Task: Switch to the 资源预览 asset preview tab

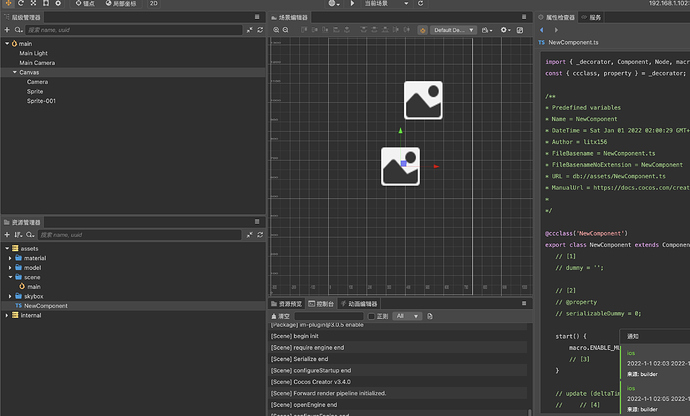Action: (286, 304)
